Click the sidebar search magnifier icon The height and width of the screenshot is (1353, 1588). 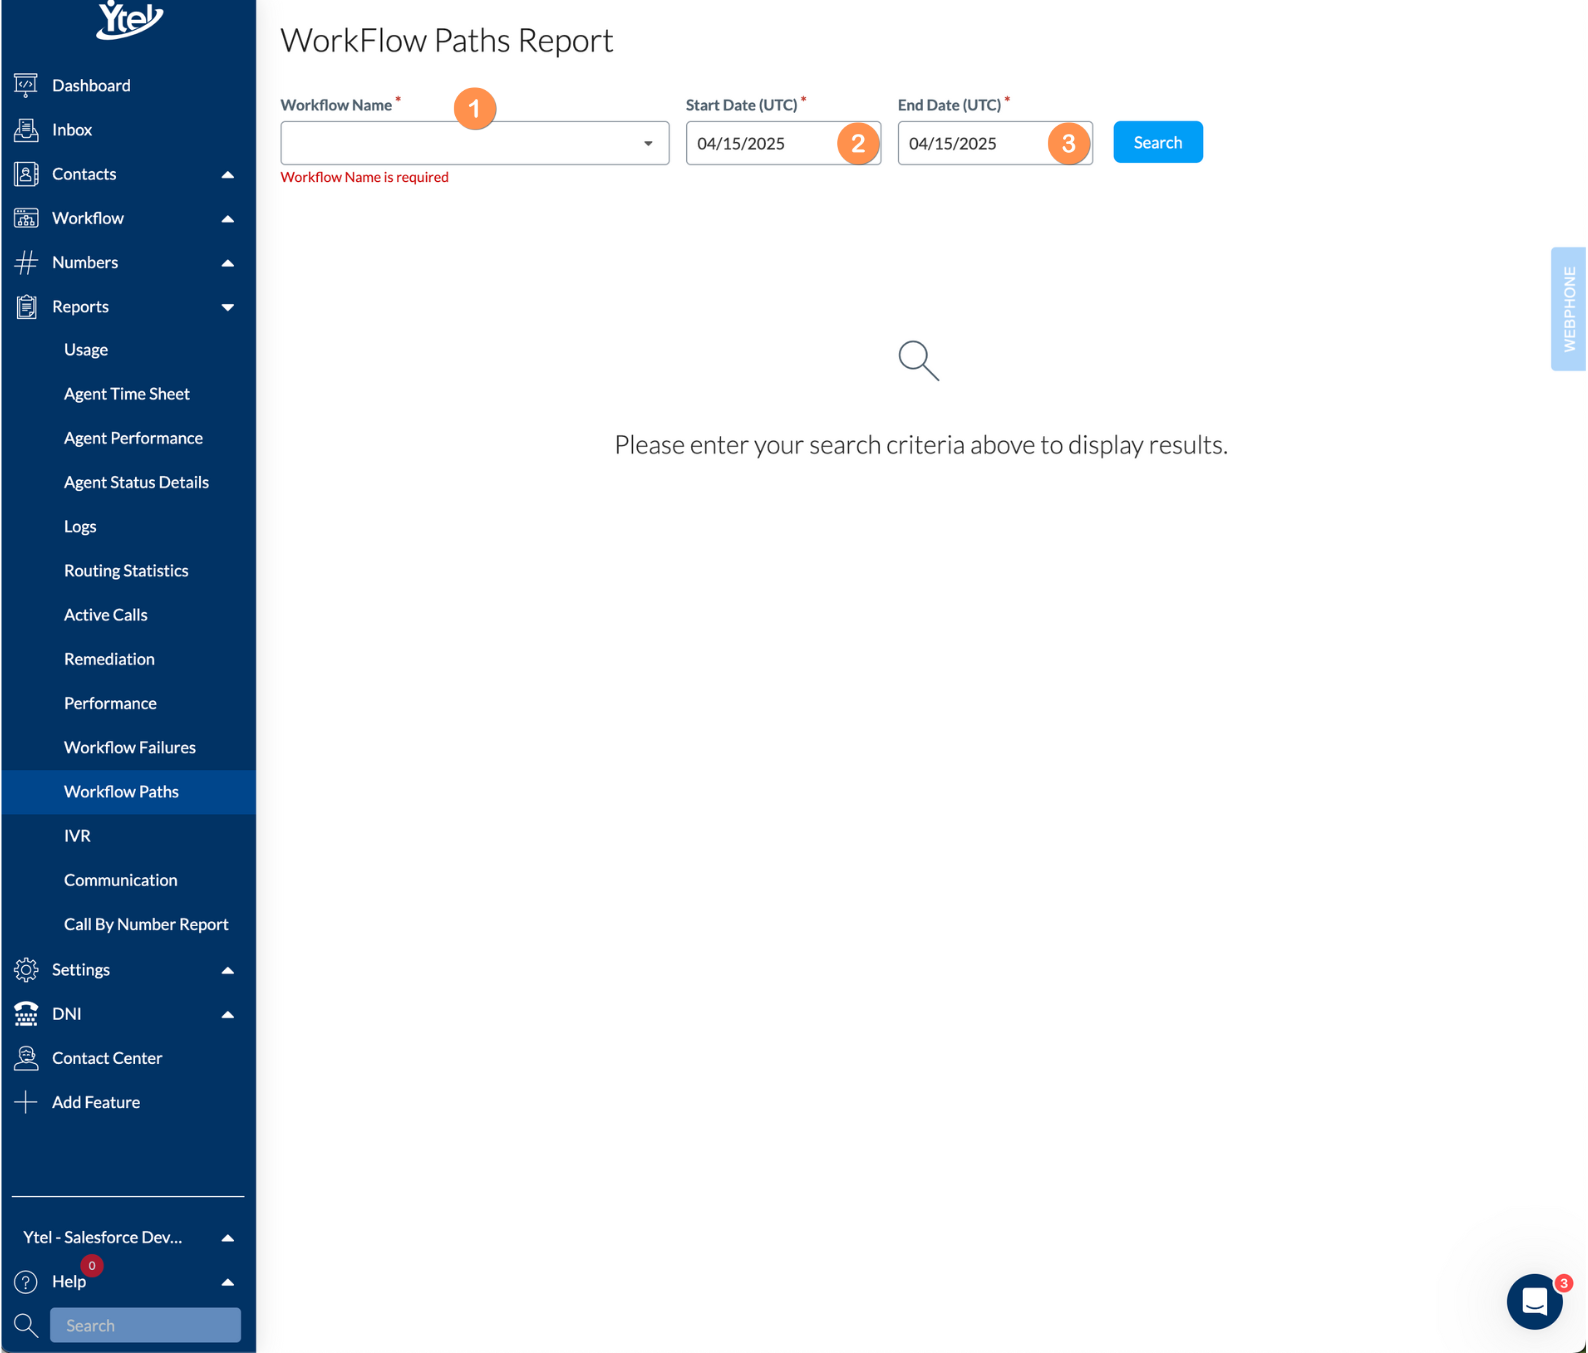[x=26, y=1325]
